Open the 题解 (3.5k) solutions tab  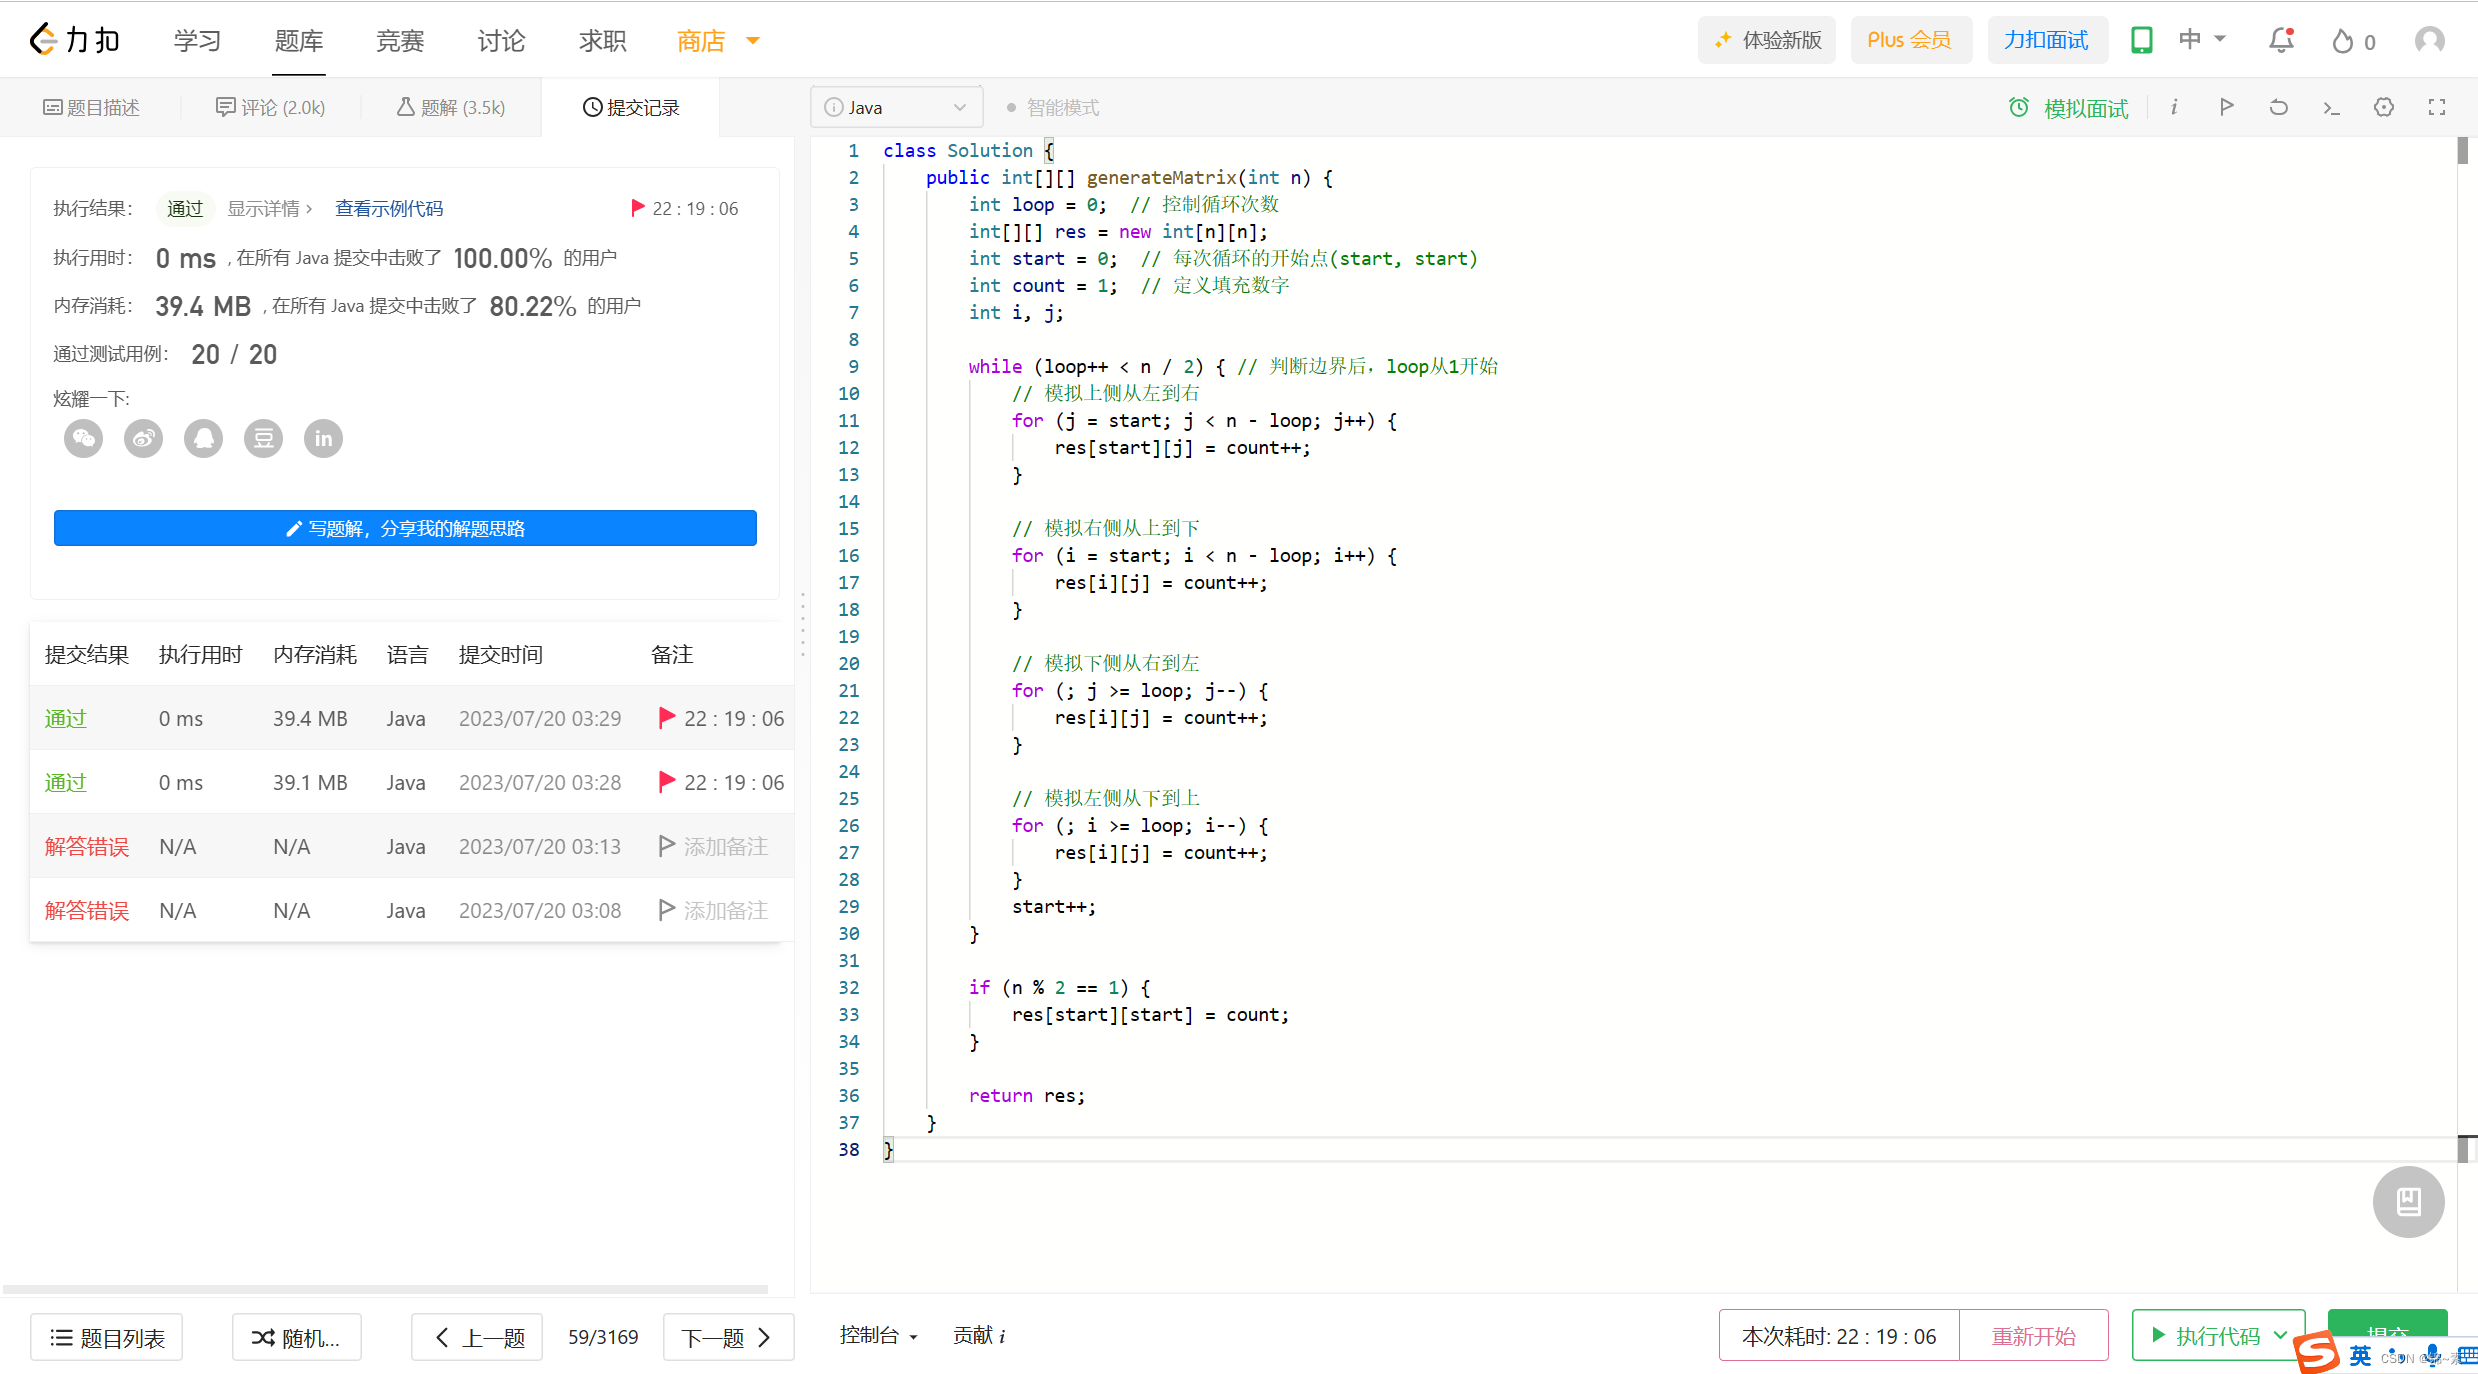pyautogui.click(x=451, y=107)
